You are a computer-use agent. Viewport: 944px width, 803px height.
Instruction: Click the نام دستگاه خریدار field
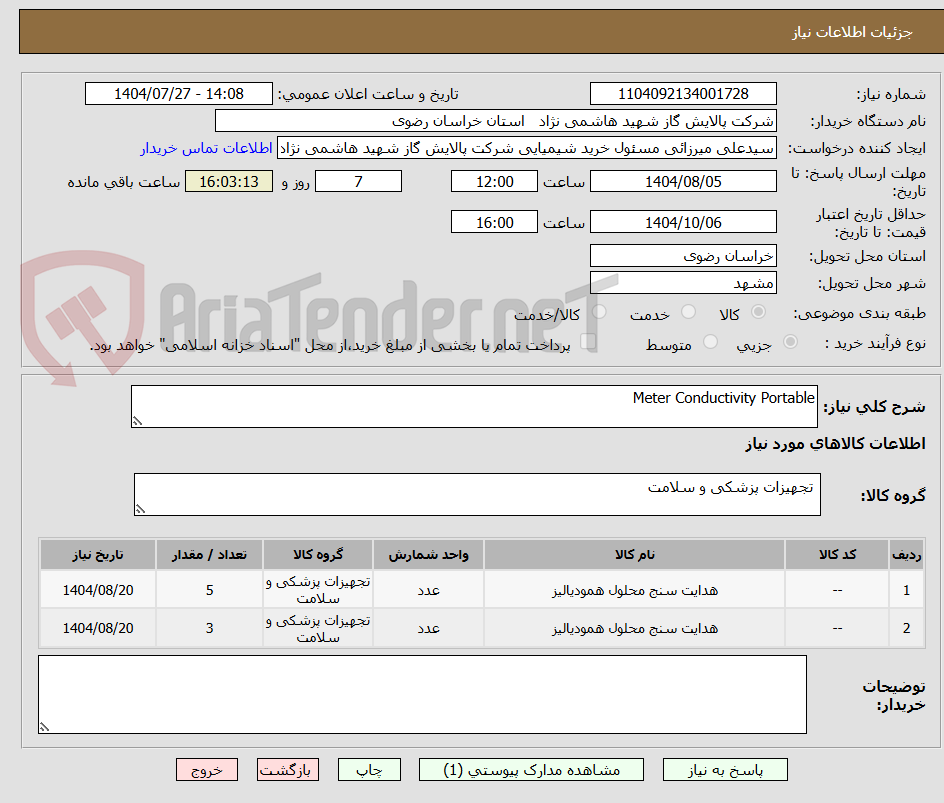click(x=495, y=121)
